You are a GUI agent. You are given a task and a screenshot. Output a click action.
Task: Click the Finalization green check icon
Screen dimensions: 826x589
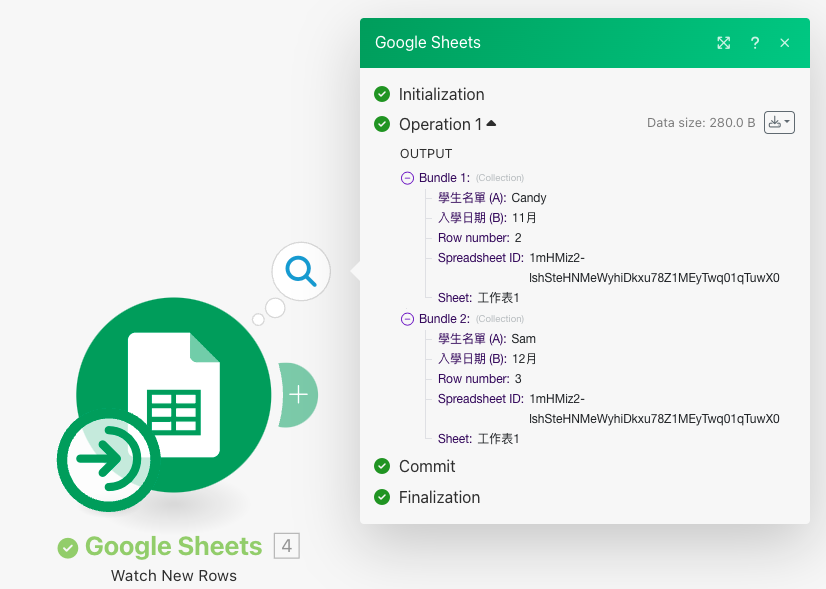click(382, 497)
